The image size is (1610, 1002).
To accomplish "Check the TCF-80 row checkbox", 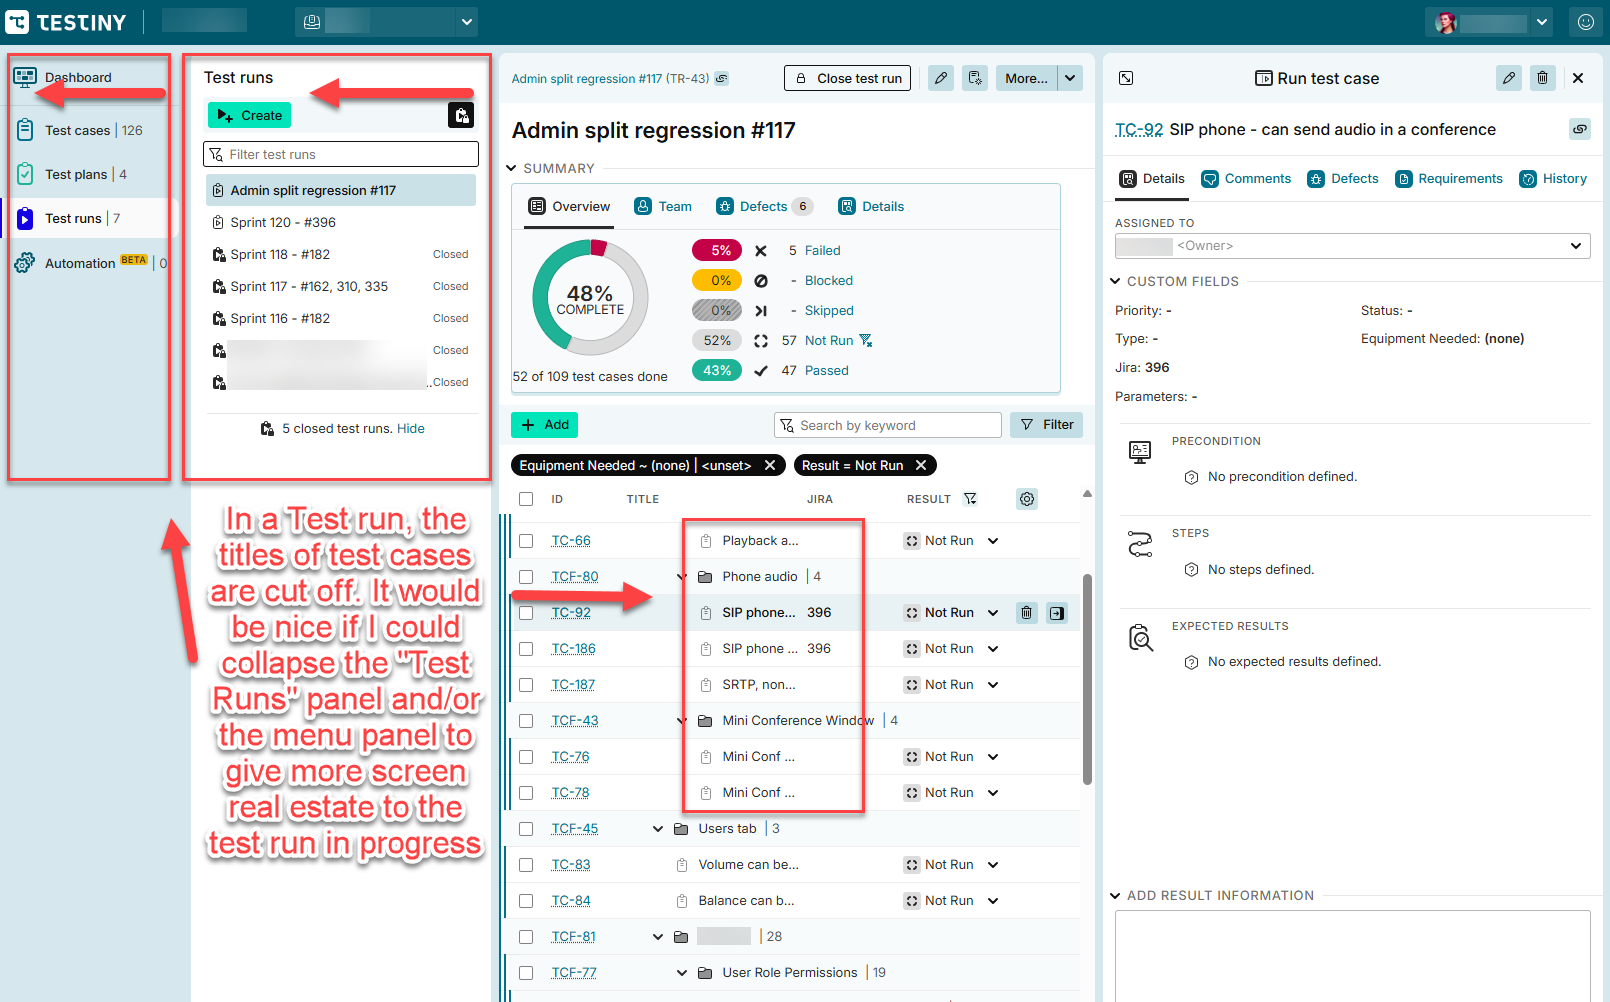I will pyautogui.click(x=526, y=577).
